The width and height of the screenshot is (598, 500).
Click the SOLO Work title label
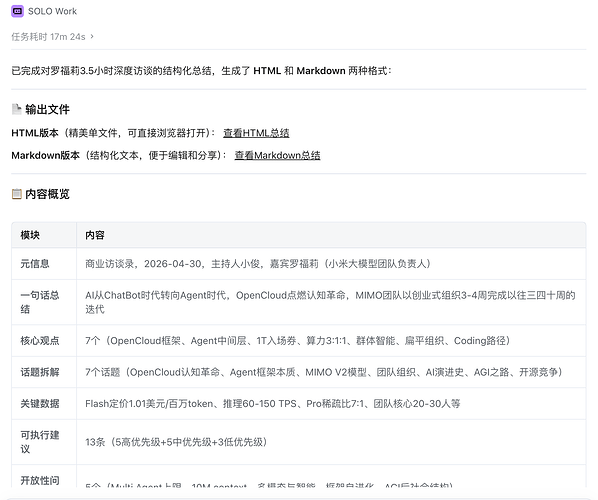[52, 11]
